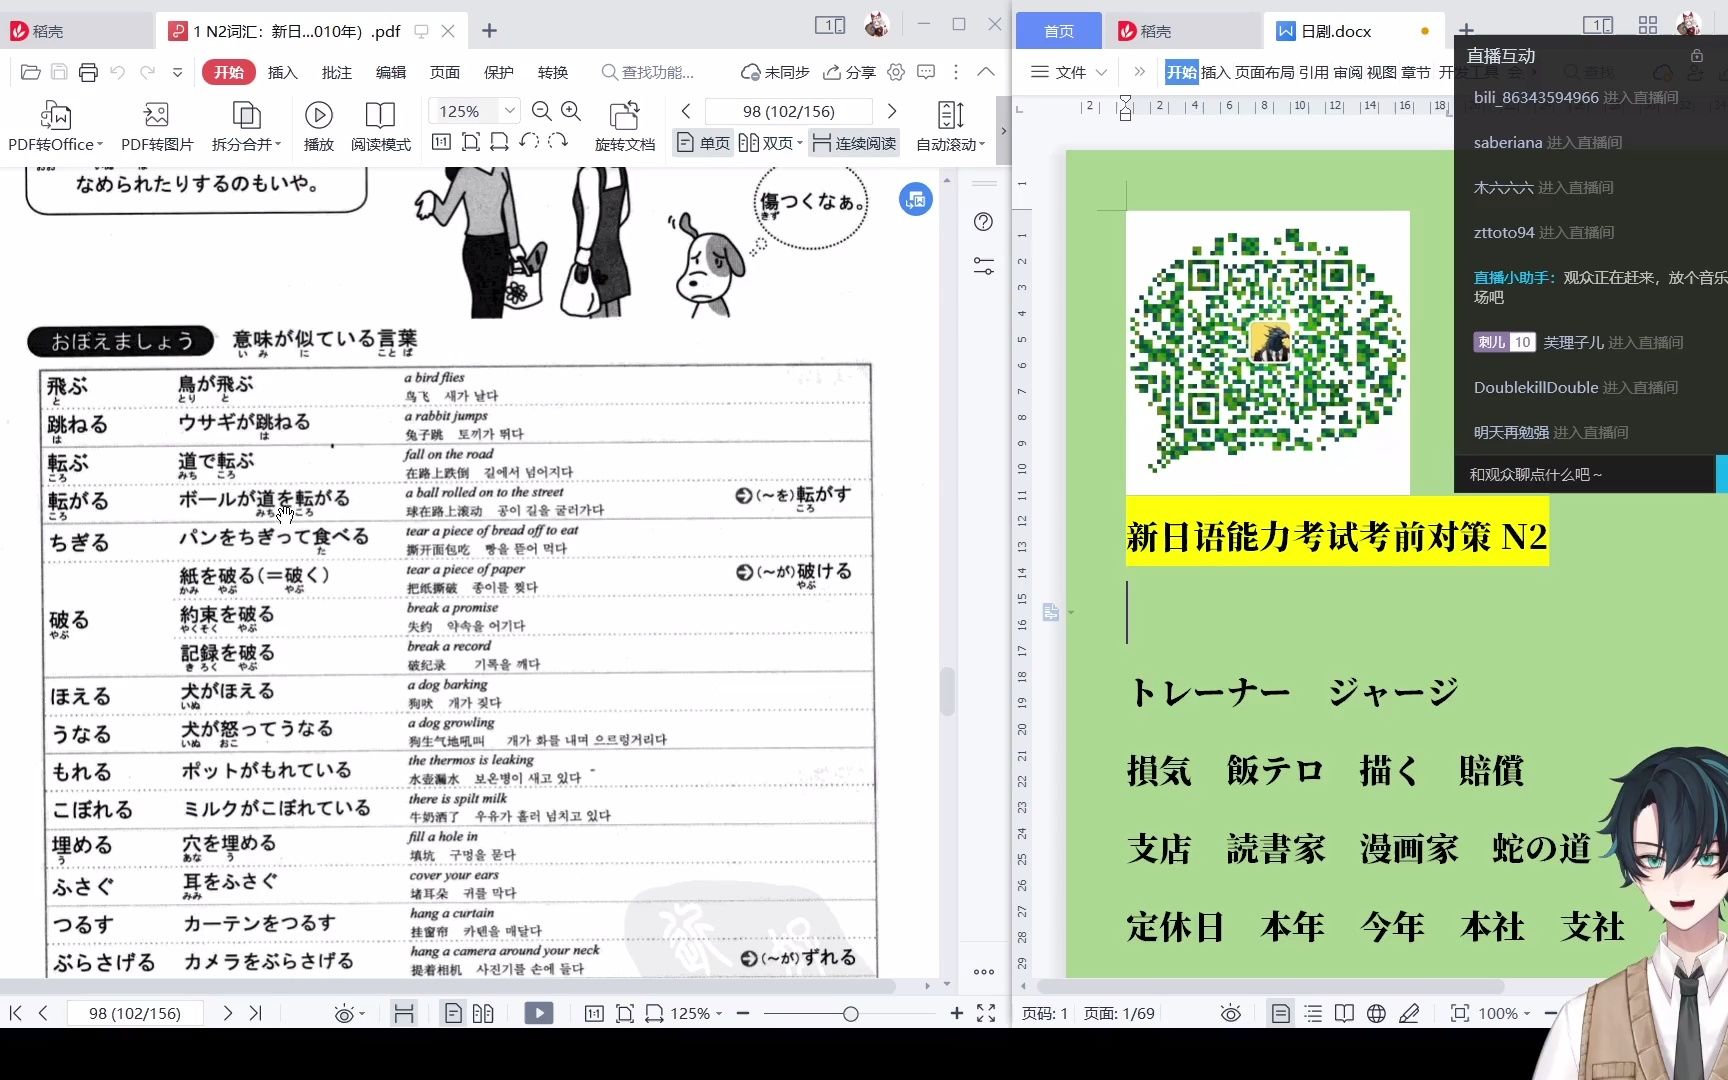Click the 分享 share button
1728x1080 pixels.
click(x=849, y=72)
